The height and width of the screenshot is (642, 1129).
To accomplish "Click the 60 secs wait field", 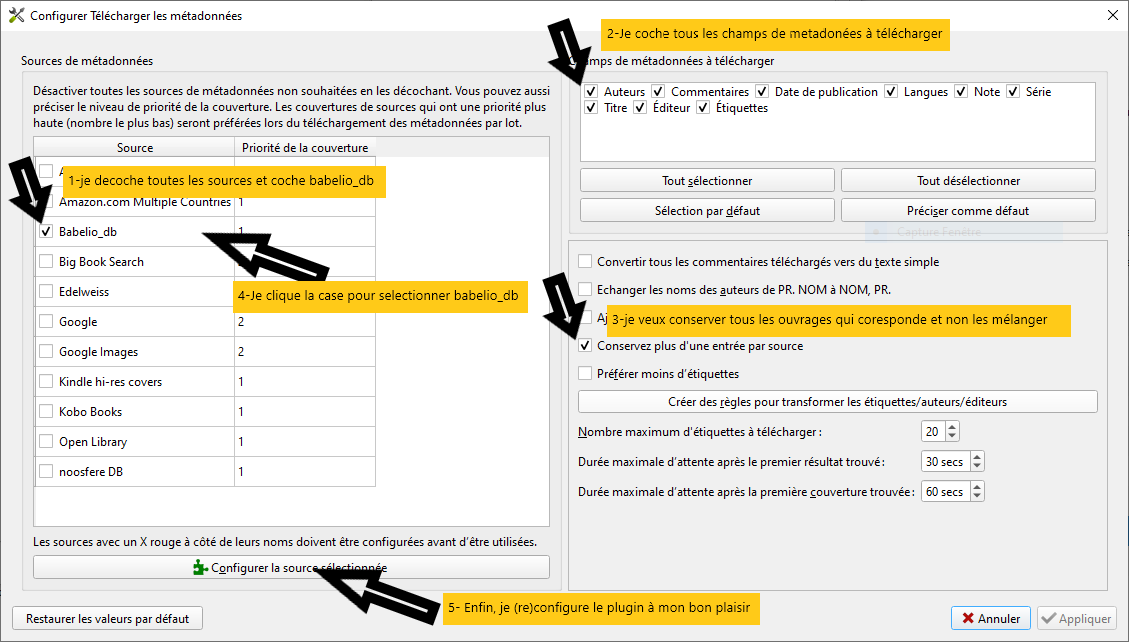I will tap(946, 492).
